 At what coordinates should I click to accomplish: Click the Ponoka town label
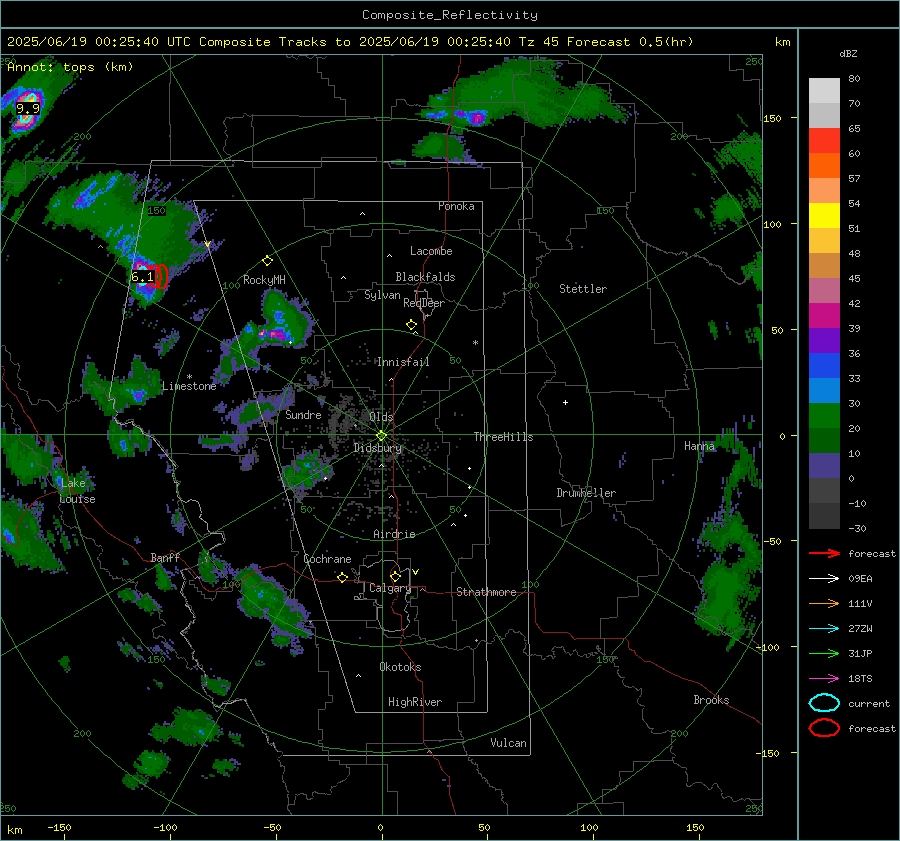pos(456,206)
